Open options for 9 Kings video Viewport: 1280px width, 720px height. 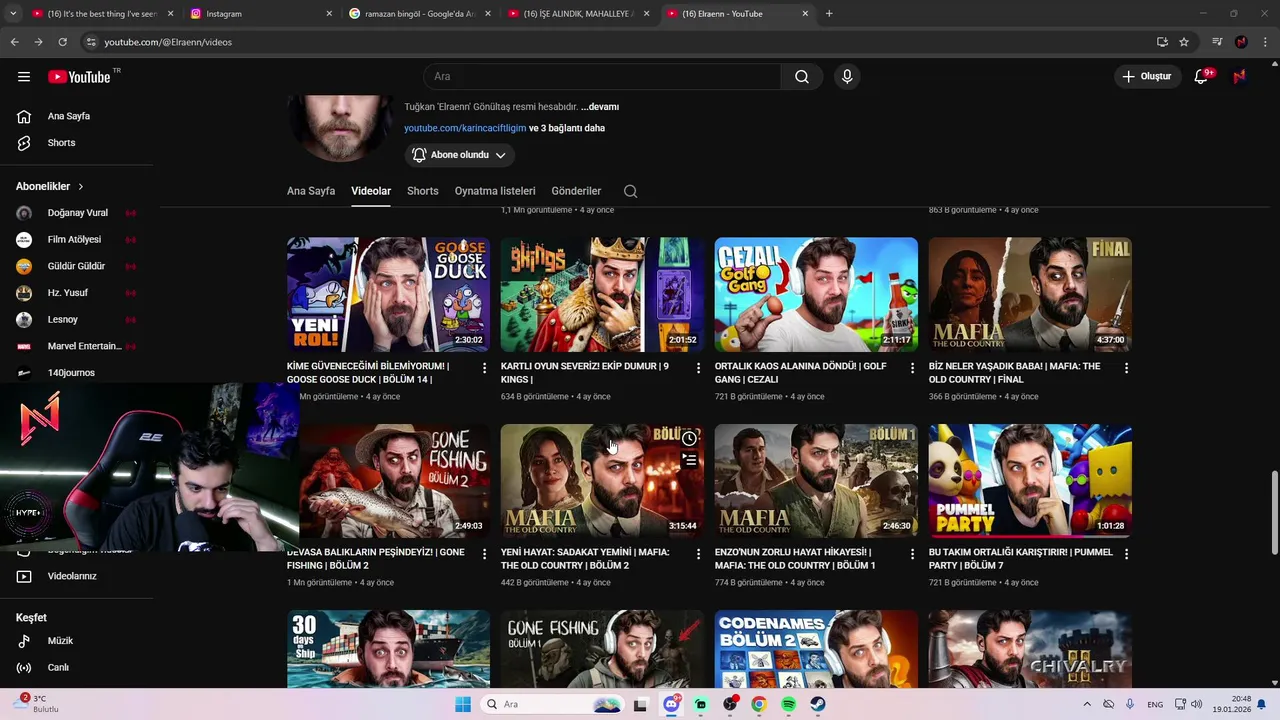(699, 369)
